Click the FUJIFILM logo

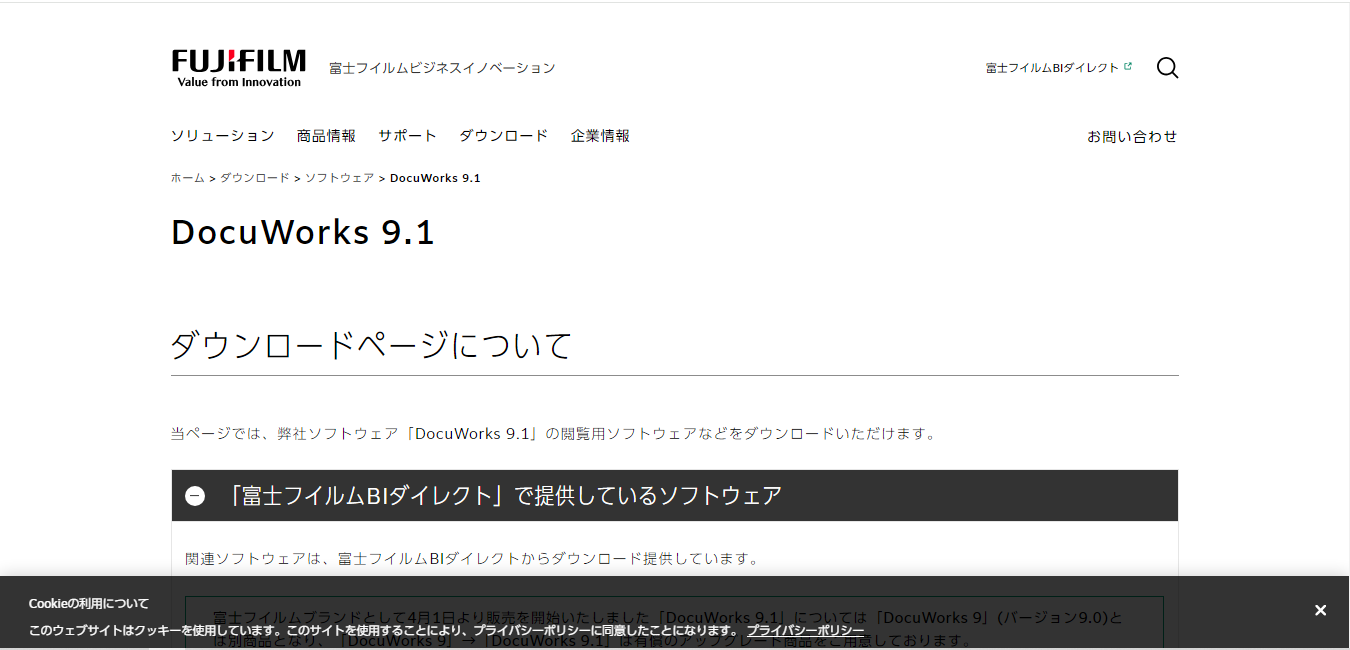tap(239, 68)
